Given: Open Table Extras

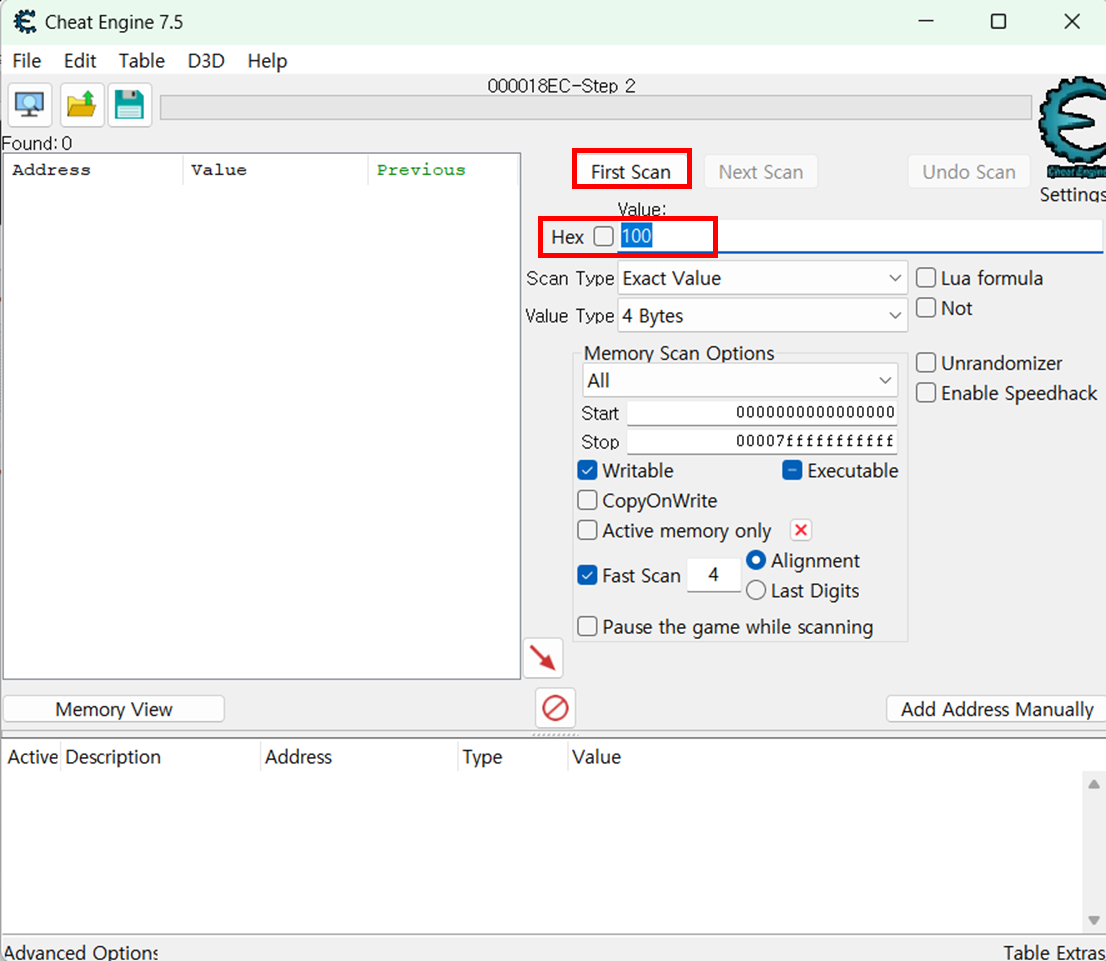Looking at the screenshot, I should point(1054,952).
